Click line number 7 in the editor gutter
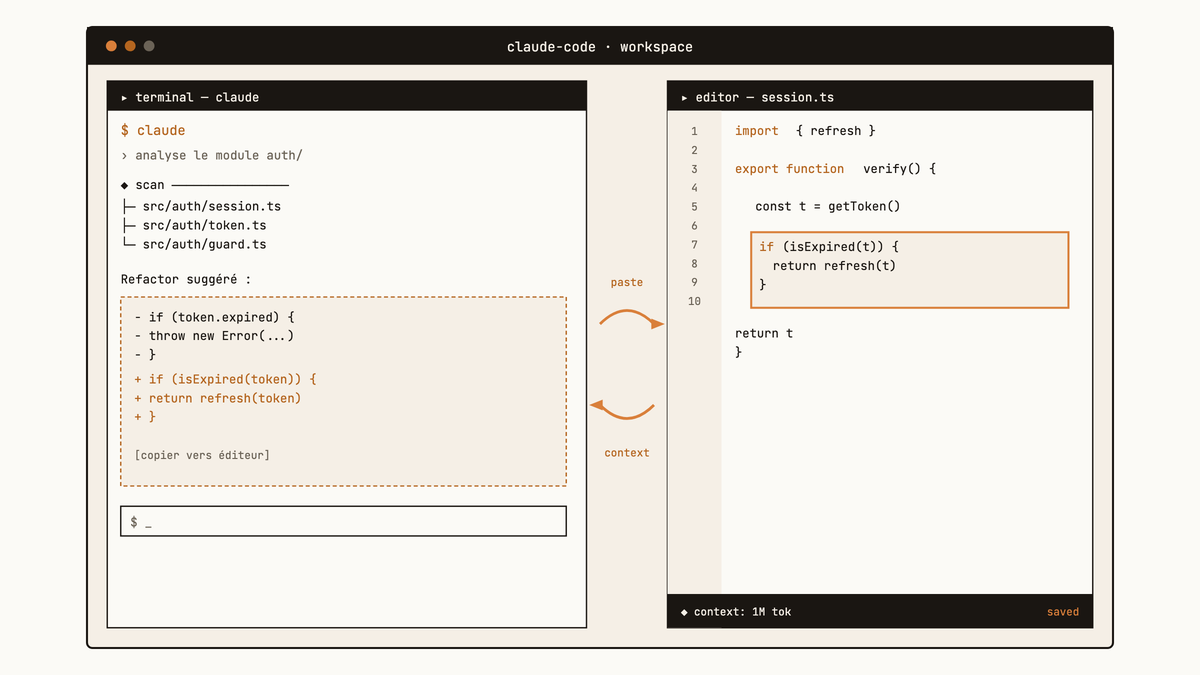1200x675 pixels. click(694, 245)
